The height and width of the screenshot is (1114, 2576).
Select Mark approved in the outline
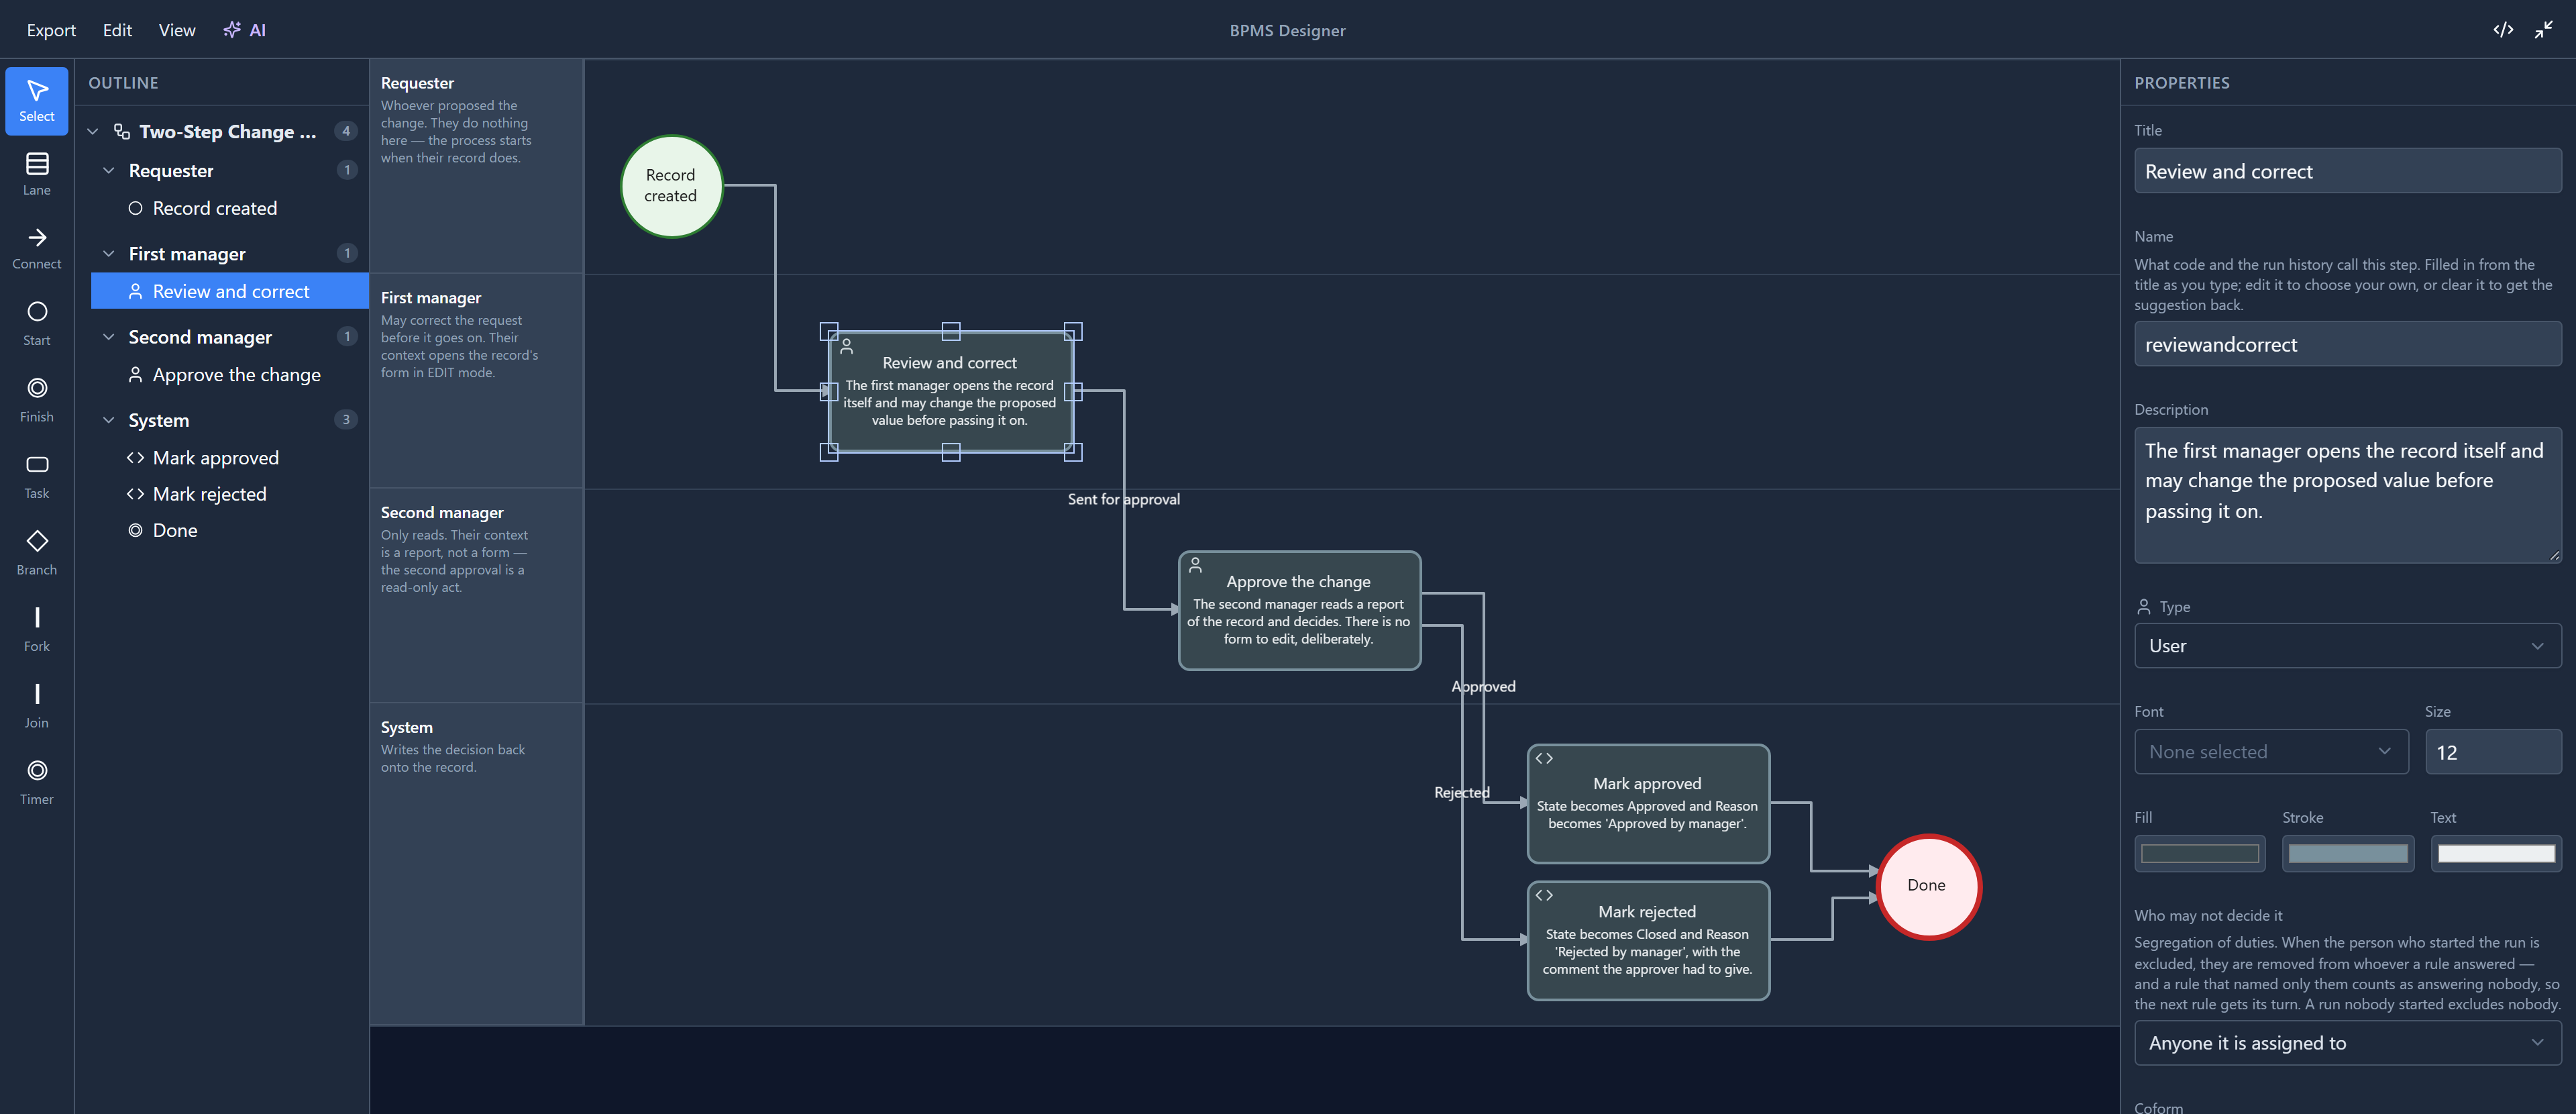230,458
